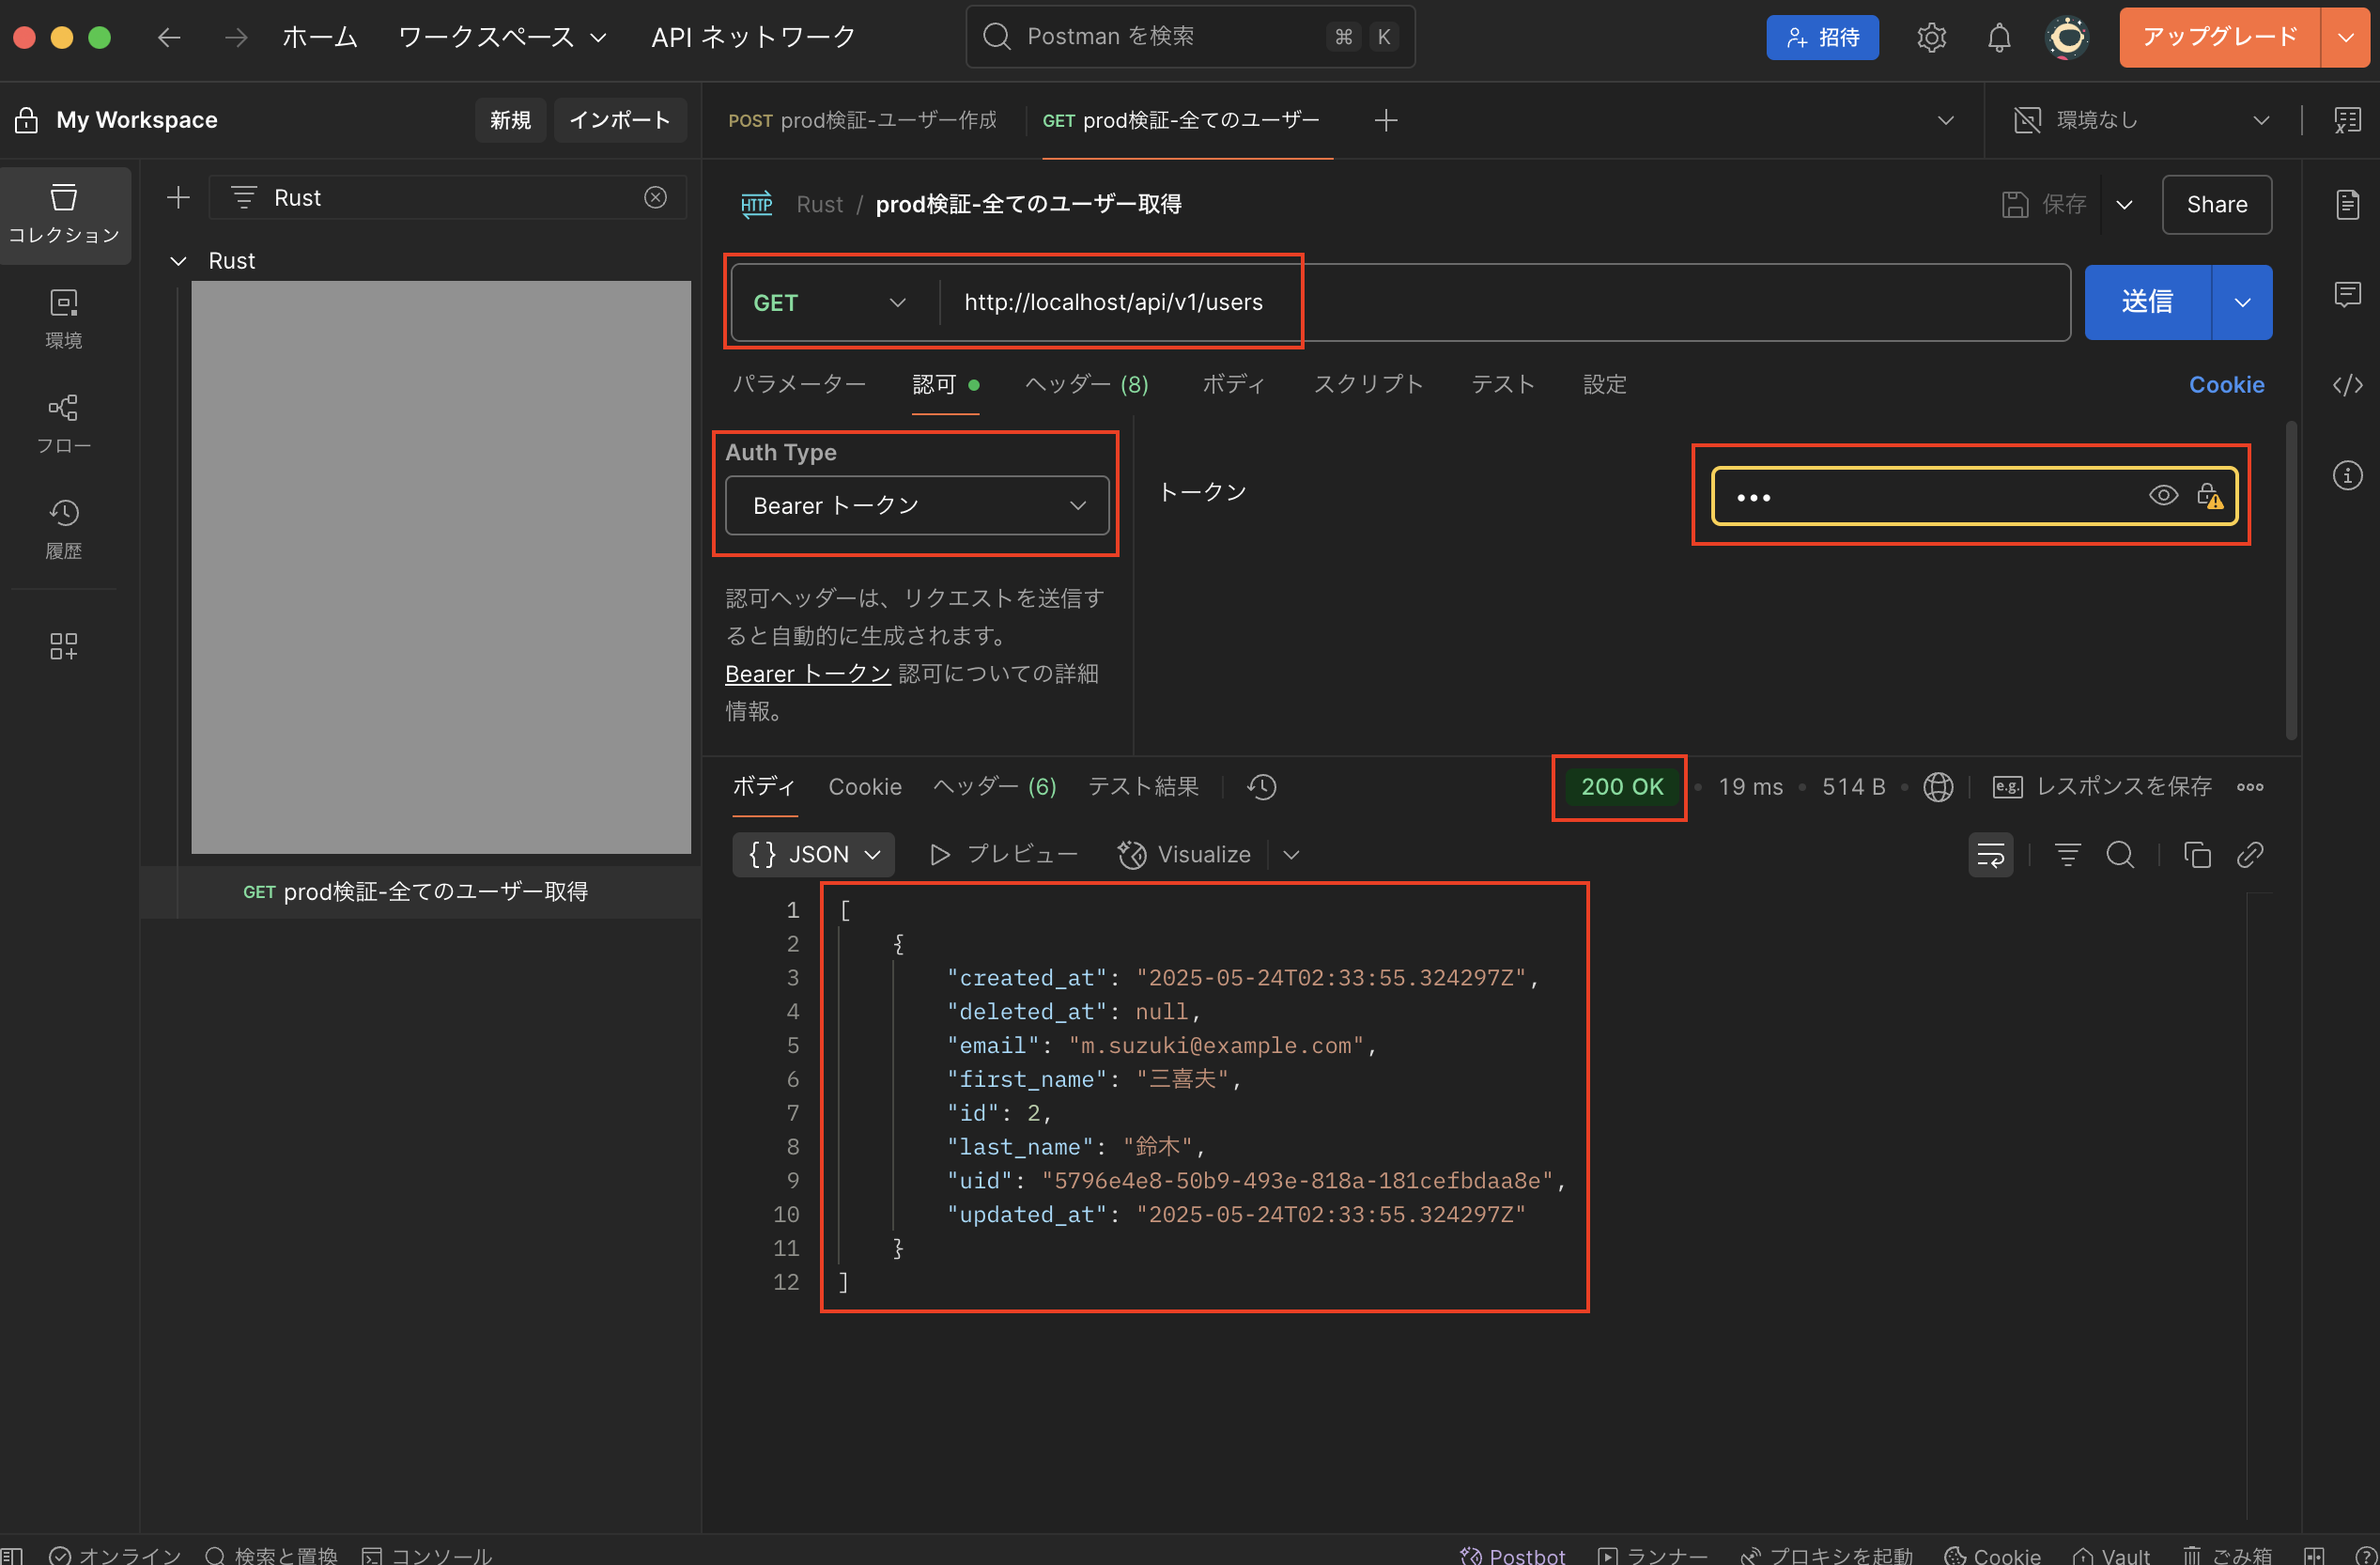Click the 送信 send button
The height and width of the screenshot is (1565, 2380).
click(x=2147, y=302)
